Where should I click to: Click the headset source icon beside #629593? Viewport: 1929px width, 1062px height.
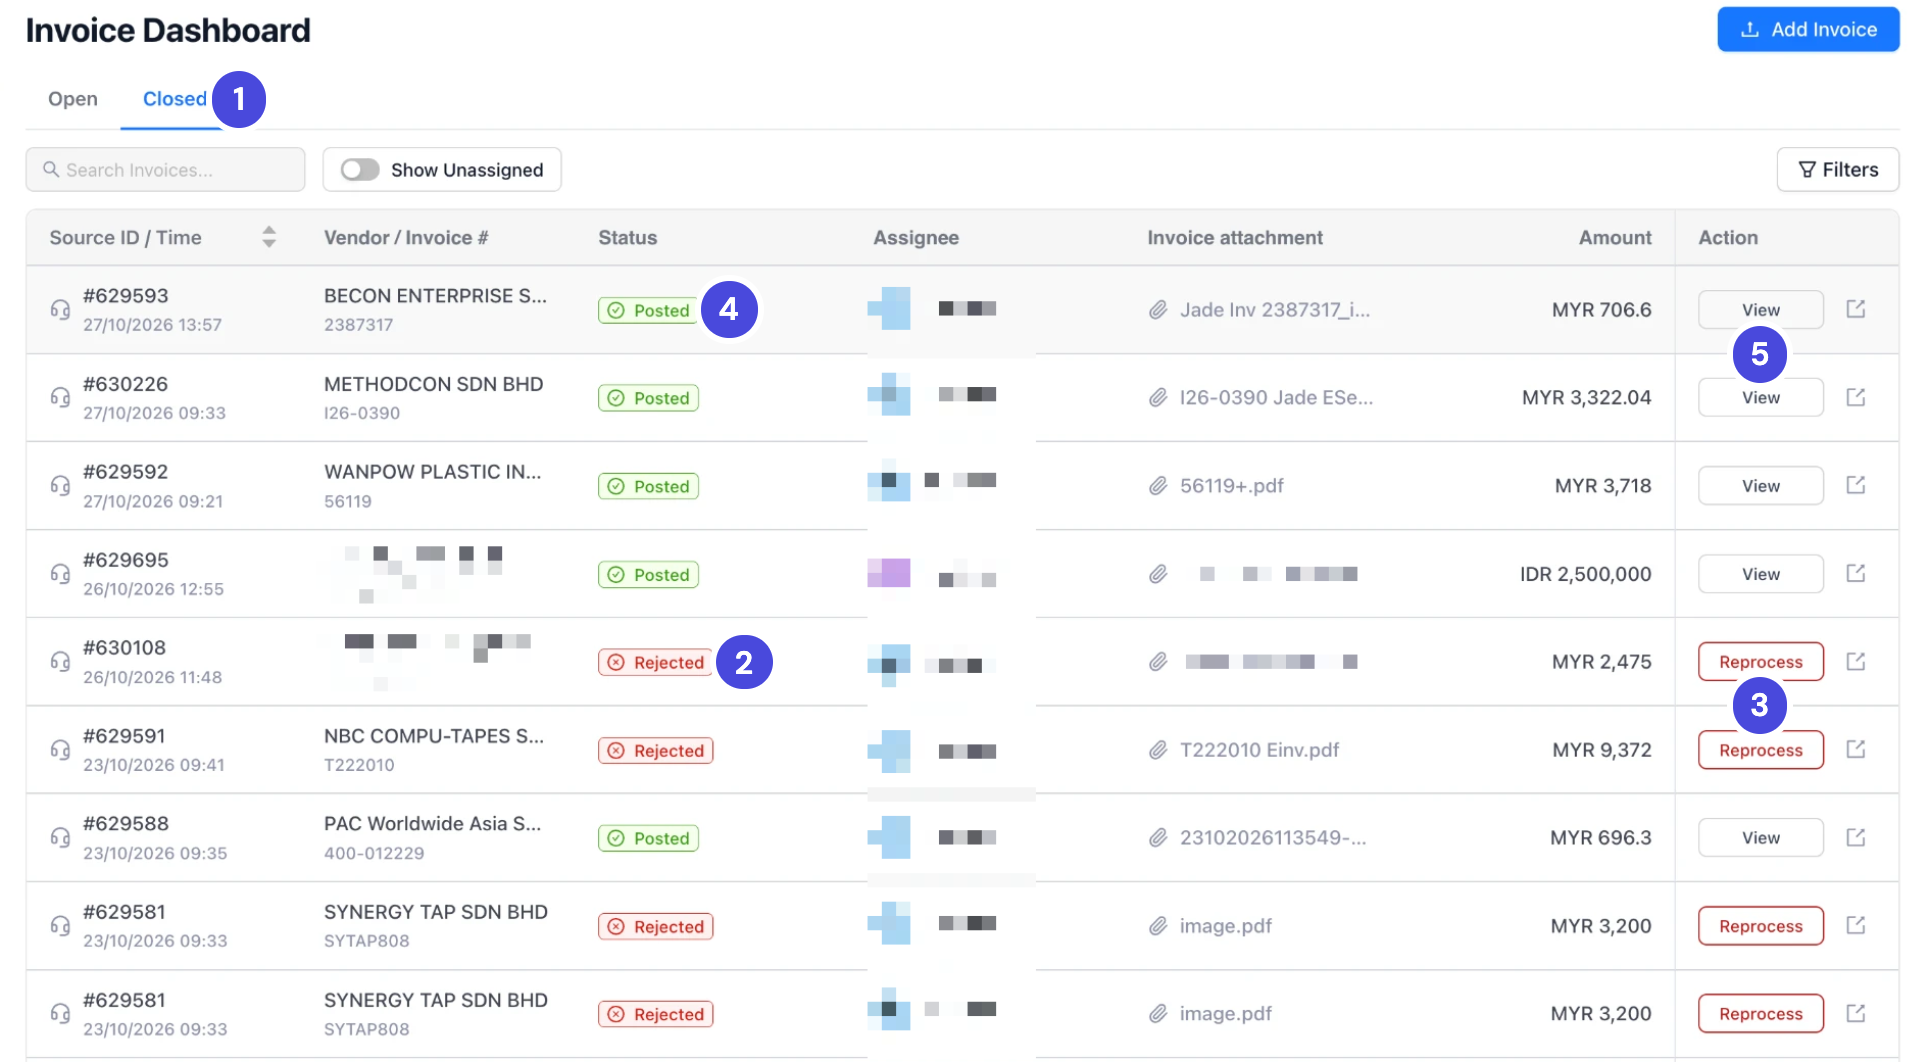point(60,309)
